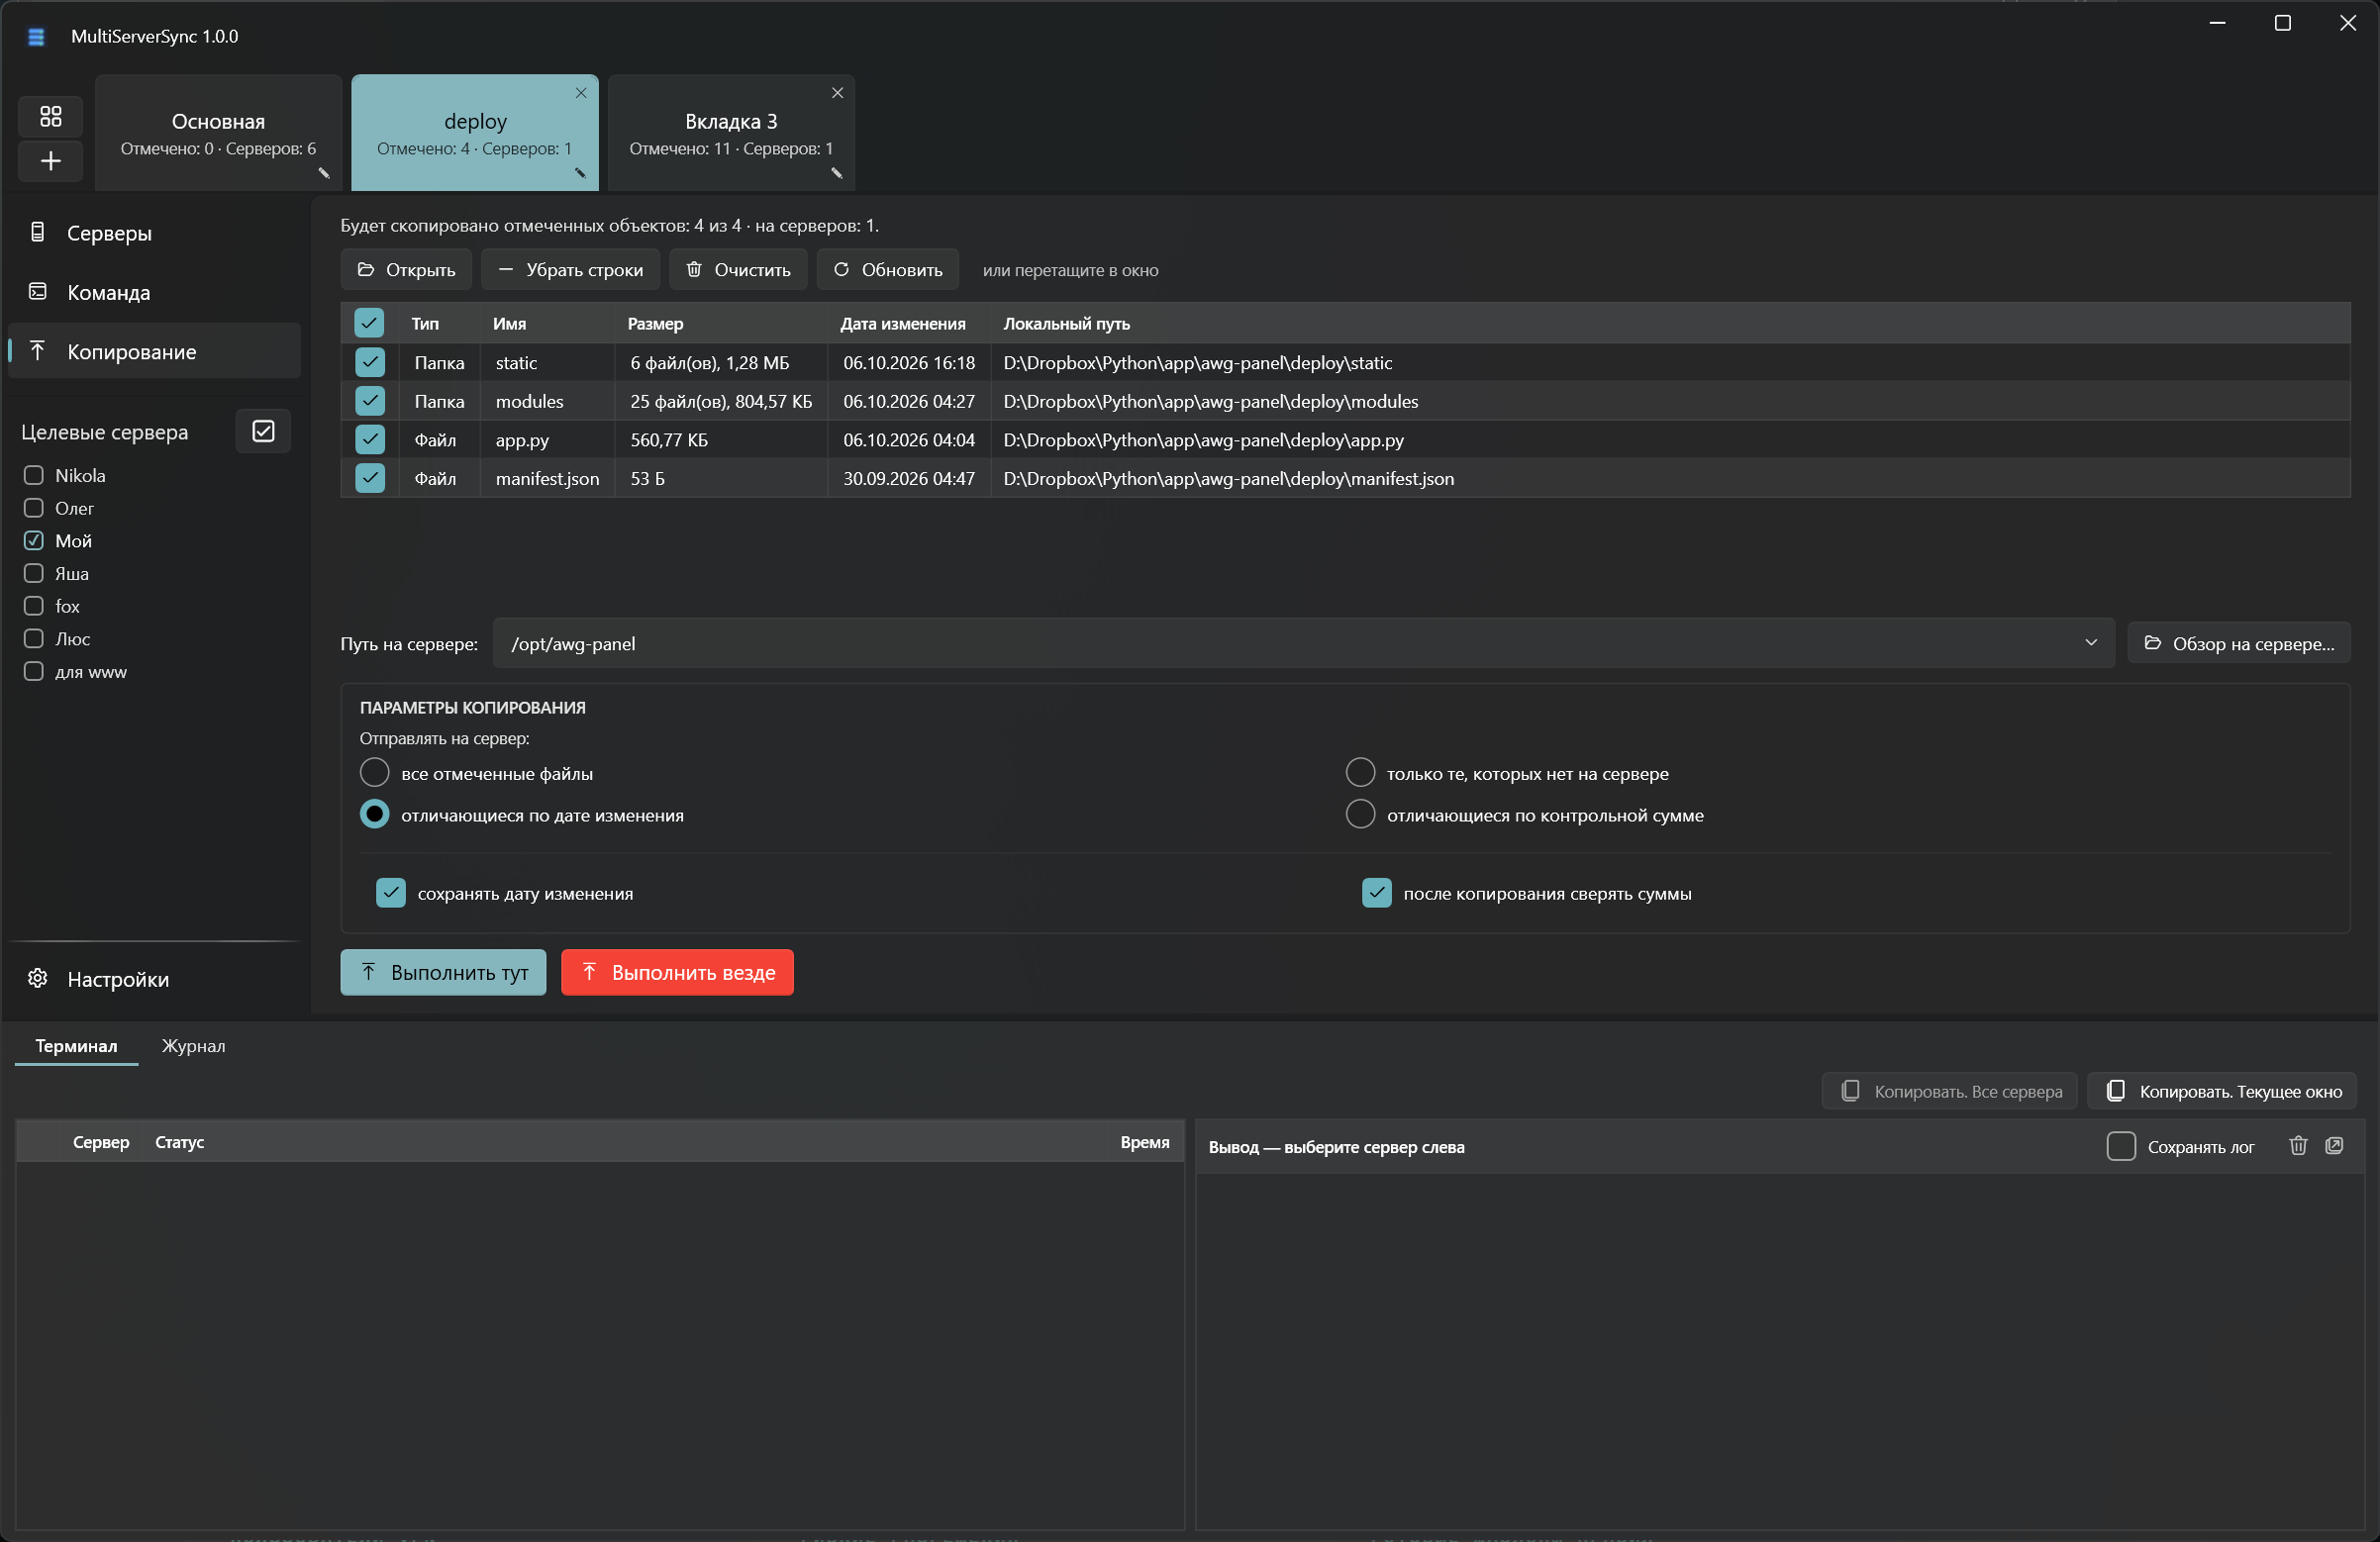Select the Терминал tab

pyautogui.click(x=76, y=1046)
